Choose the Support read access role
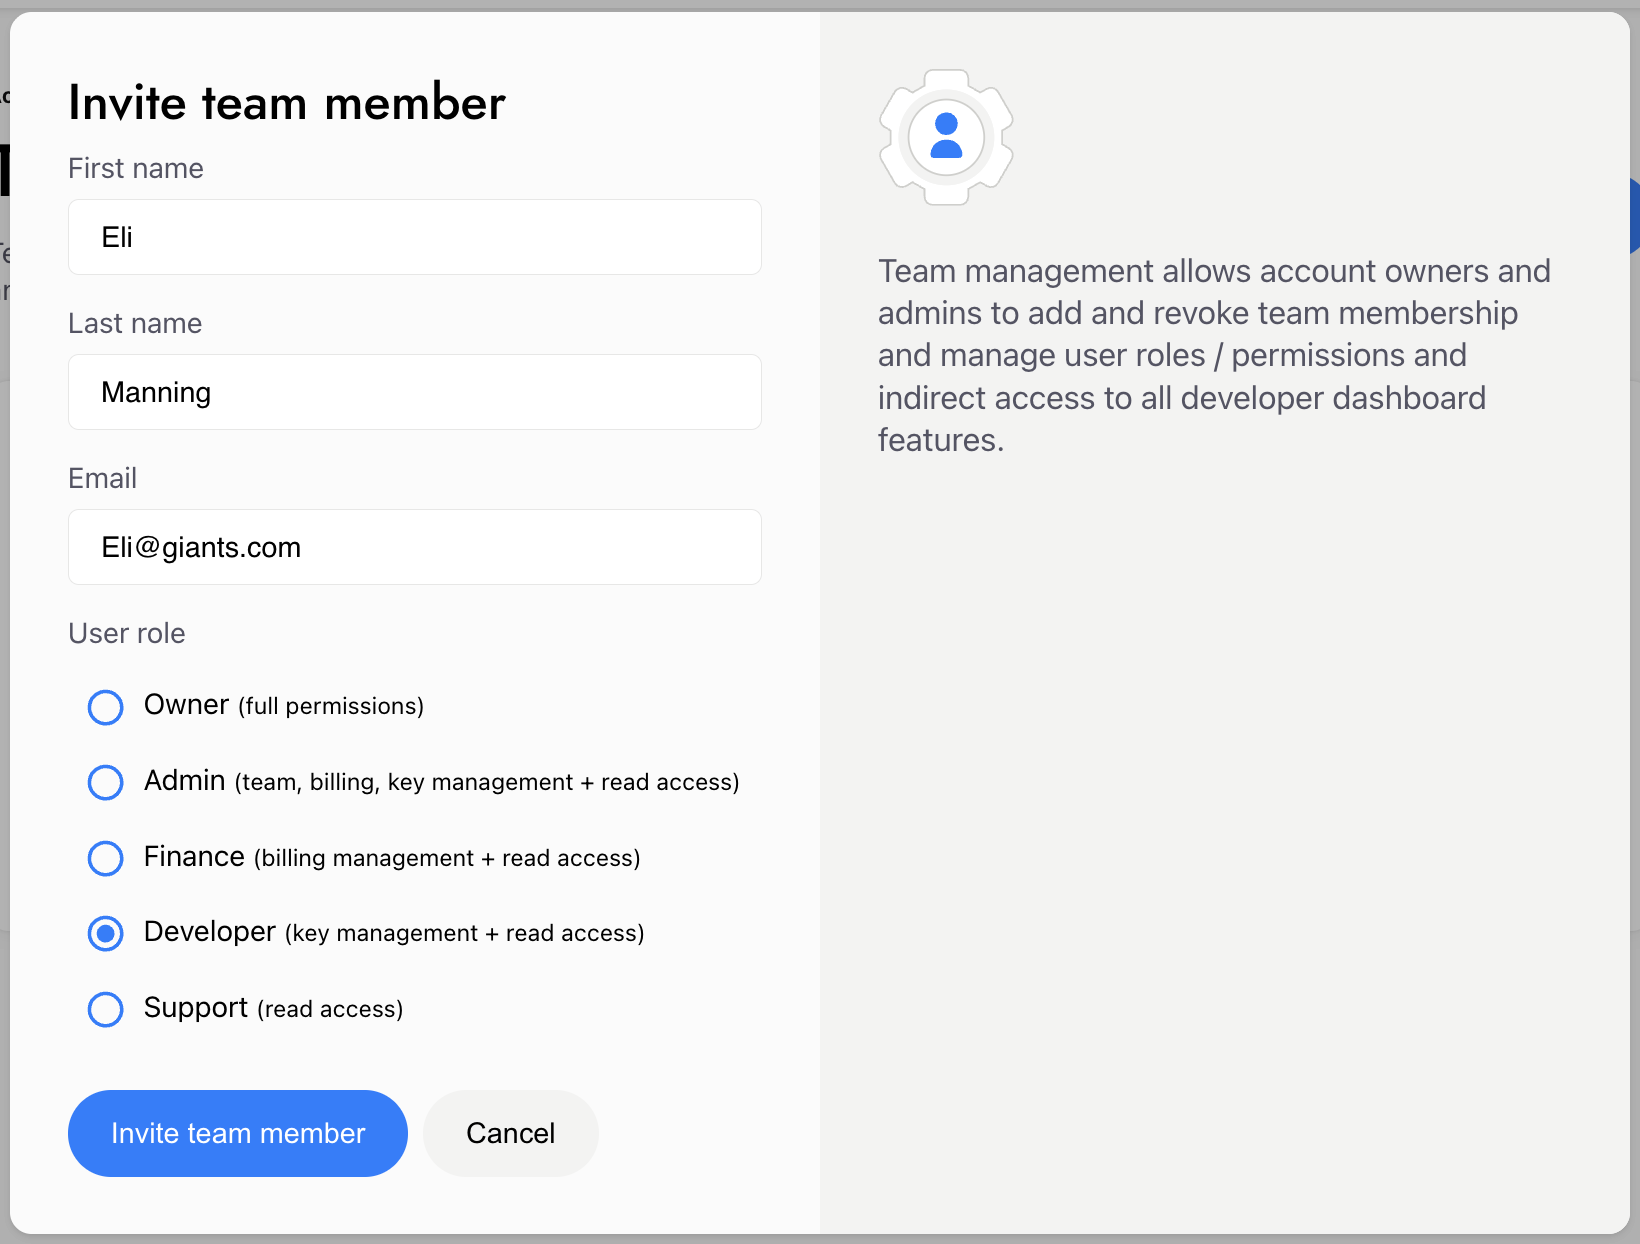Image resolution: width=1640 pixels, height=1244 pixels. click(x=105, y=1009)
